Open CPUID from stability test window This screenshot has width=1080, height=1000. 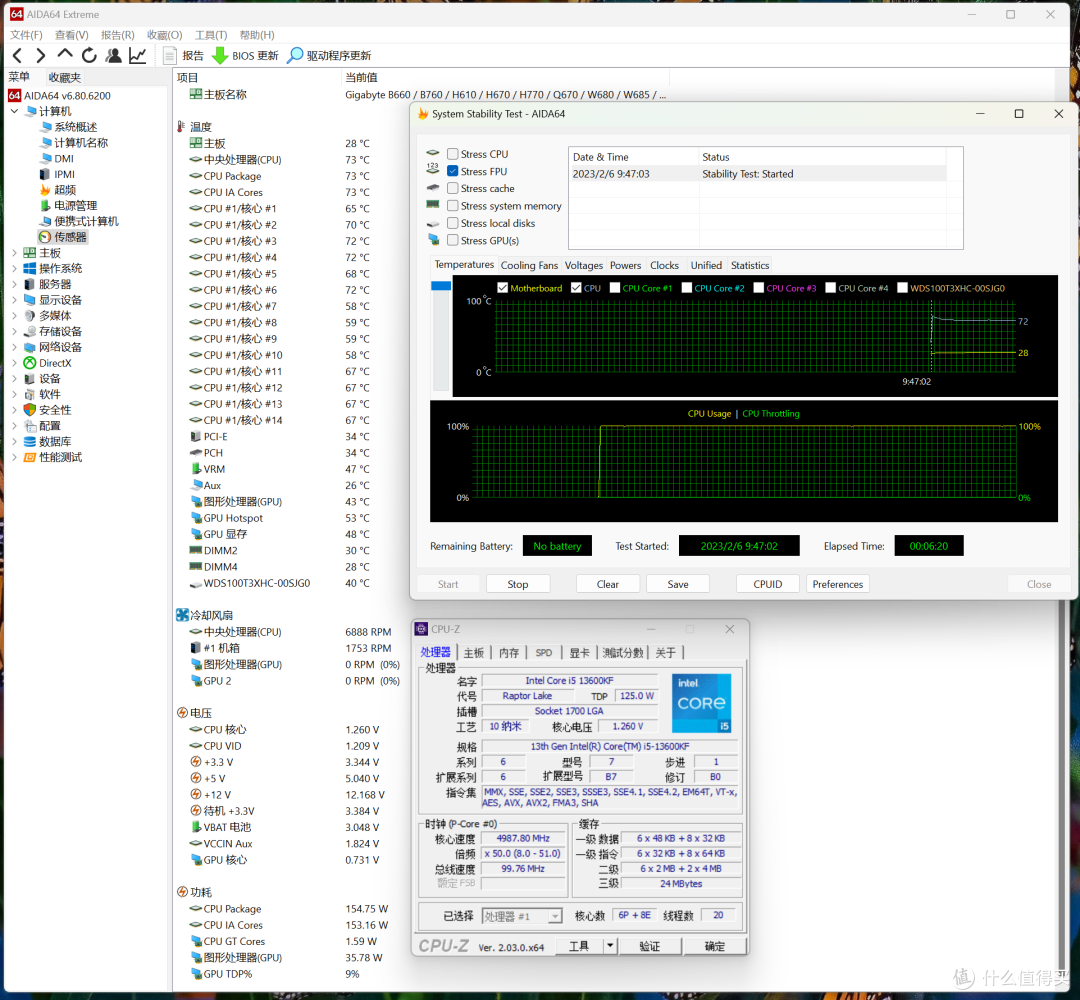click(x=767, y=584)
